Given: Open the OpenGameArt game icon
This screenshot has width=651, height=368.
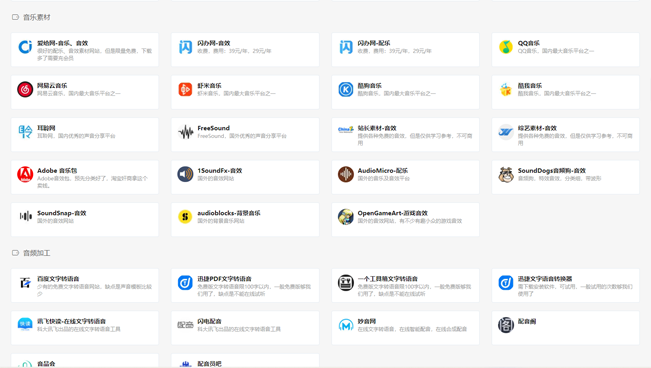Looking at the screenshot, I should (345, 216).
